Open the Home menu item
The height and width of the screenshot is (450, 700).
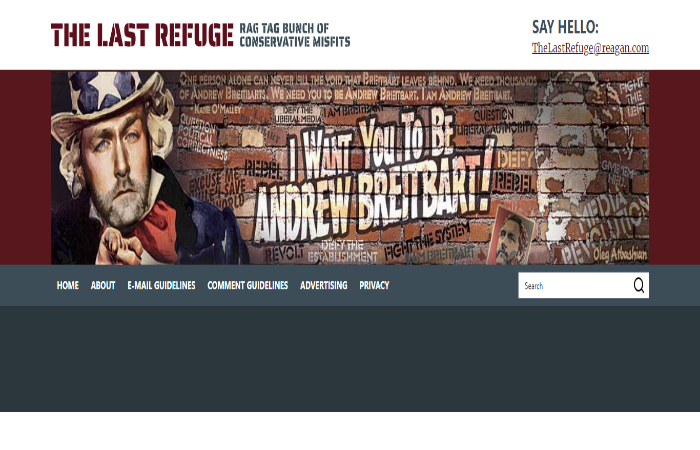pos(67,285)
